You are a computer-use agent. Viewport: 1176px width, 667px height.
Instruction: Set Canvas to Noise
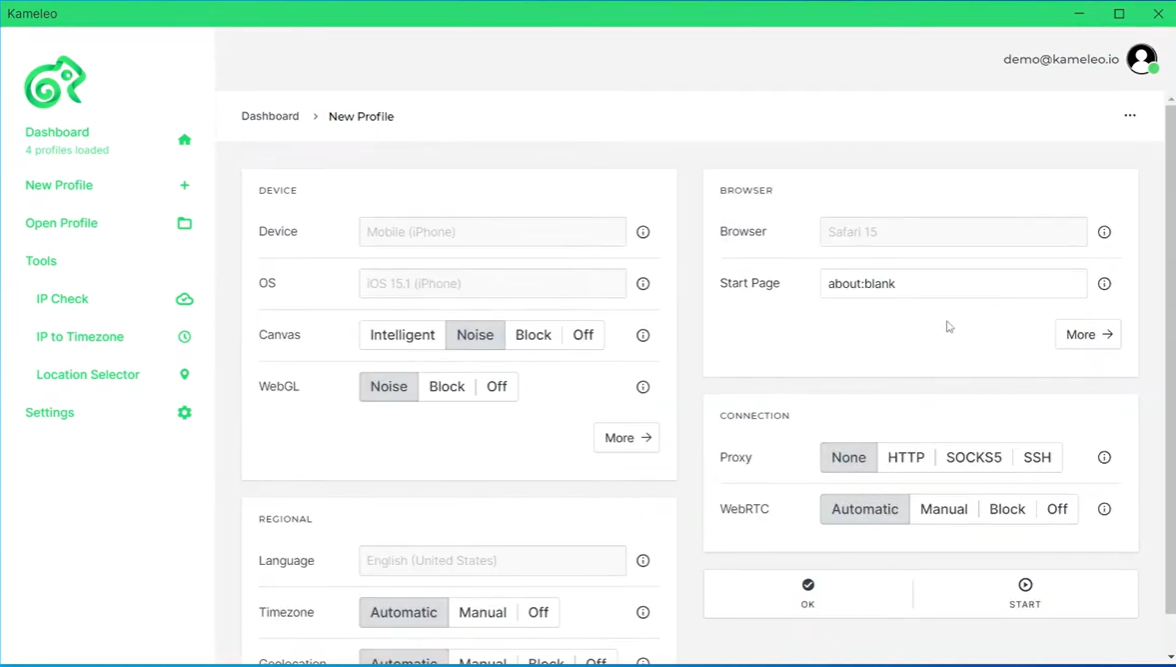(x=475, y=335)
